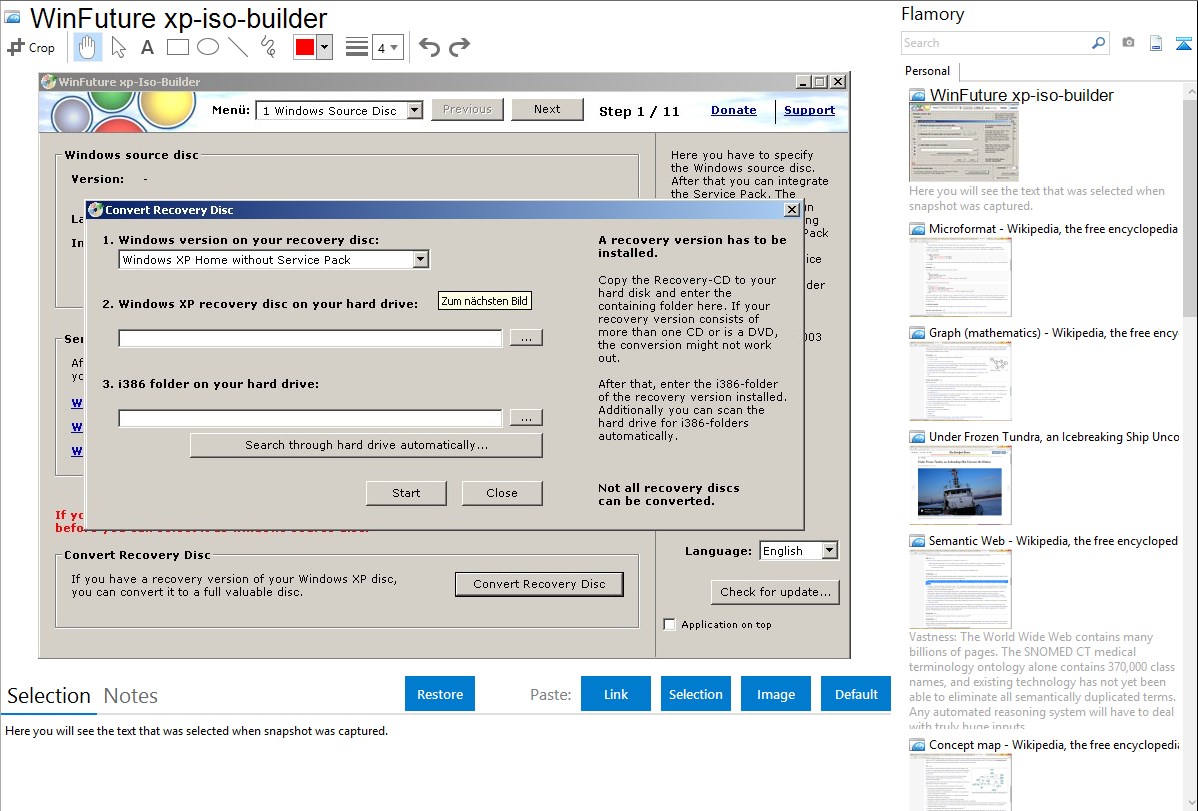
Task: Click the Close button in the dialog
Action: pos(502,493)
